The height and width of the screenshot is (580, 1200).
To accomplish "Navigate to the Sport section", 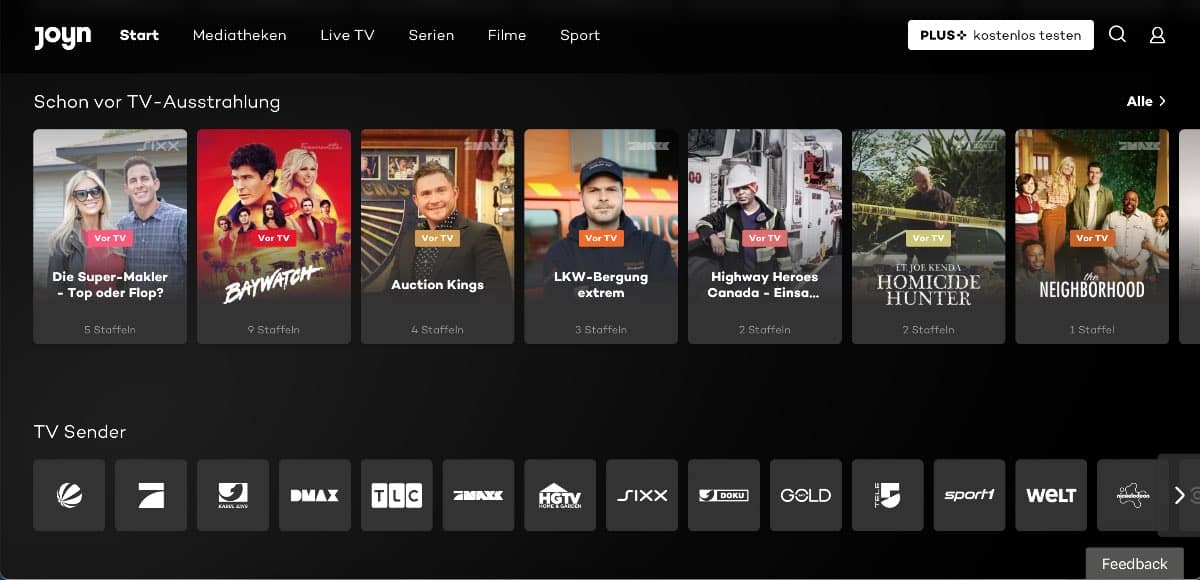I will (x=580, y=35).
